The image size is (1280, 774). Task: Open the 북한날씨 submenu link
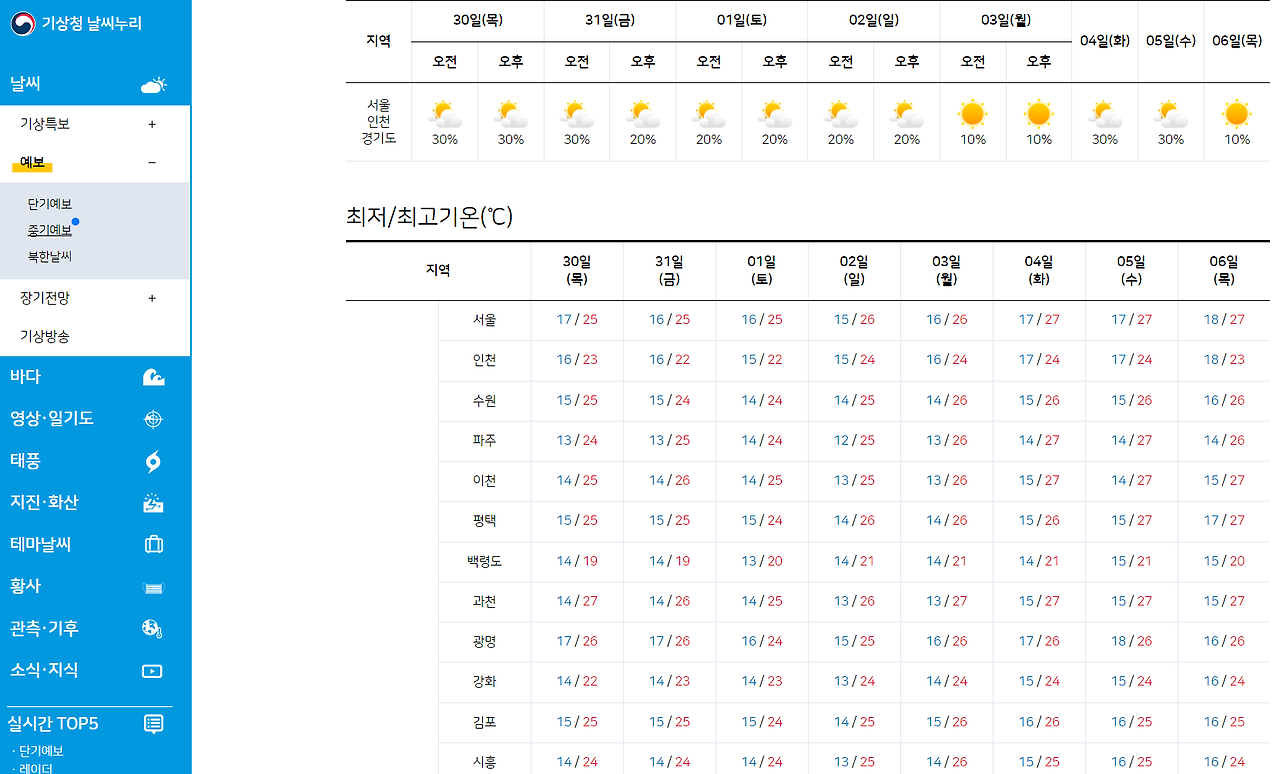[50, 256]
